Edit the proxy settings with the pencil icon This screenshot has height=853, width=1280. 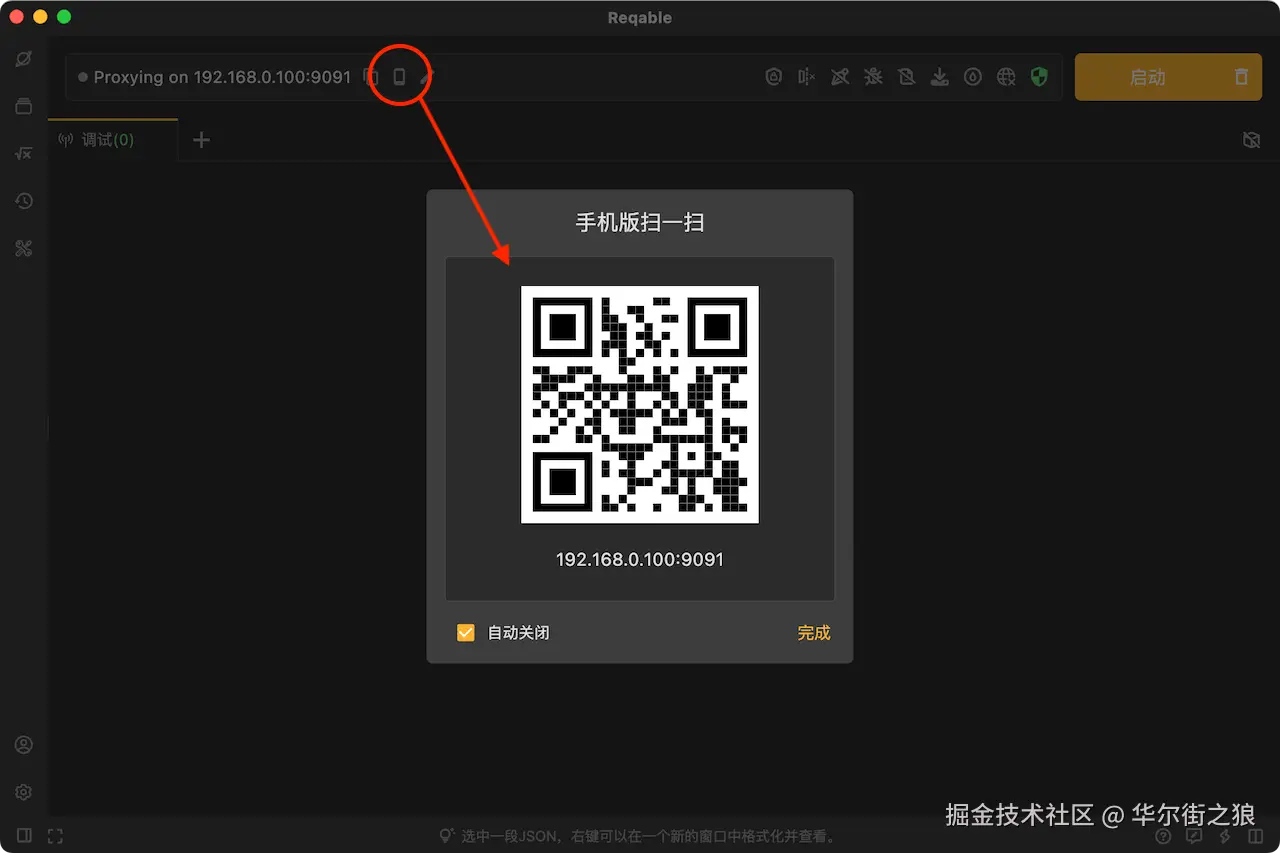(x=427, y=77)
